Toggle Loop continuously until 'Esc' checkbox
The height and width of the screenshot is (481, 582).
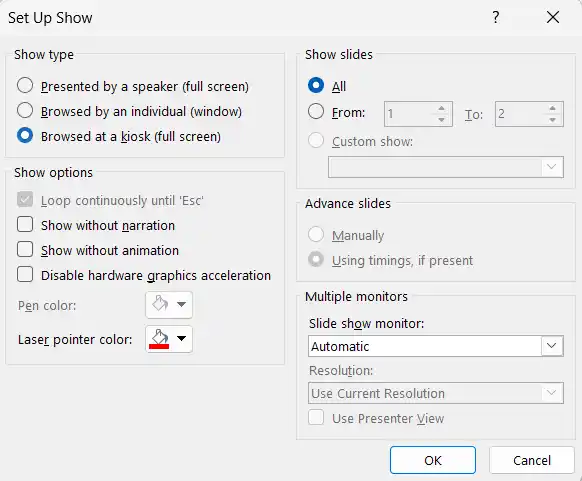click(25, 200)
